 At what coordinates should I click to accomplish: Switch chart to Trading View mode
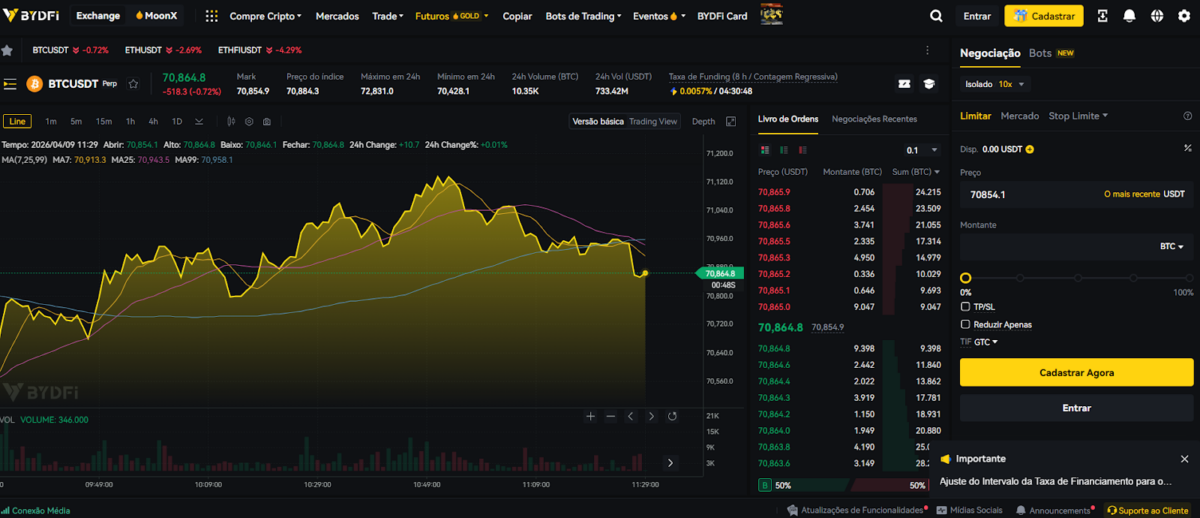tap(653, 121)
